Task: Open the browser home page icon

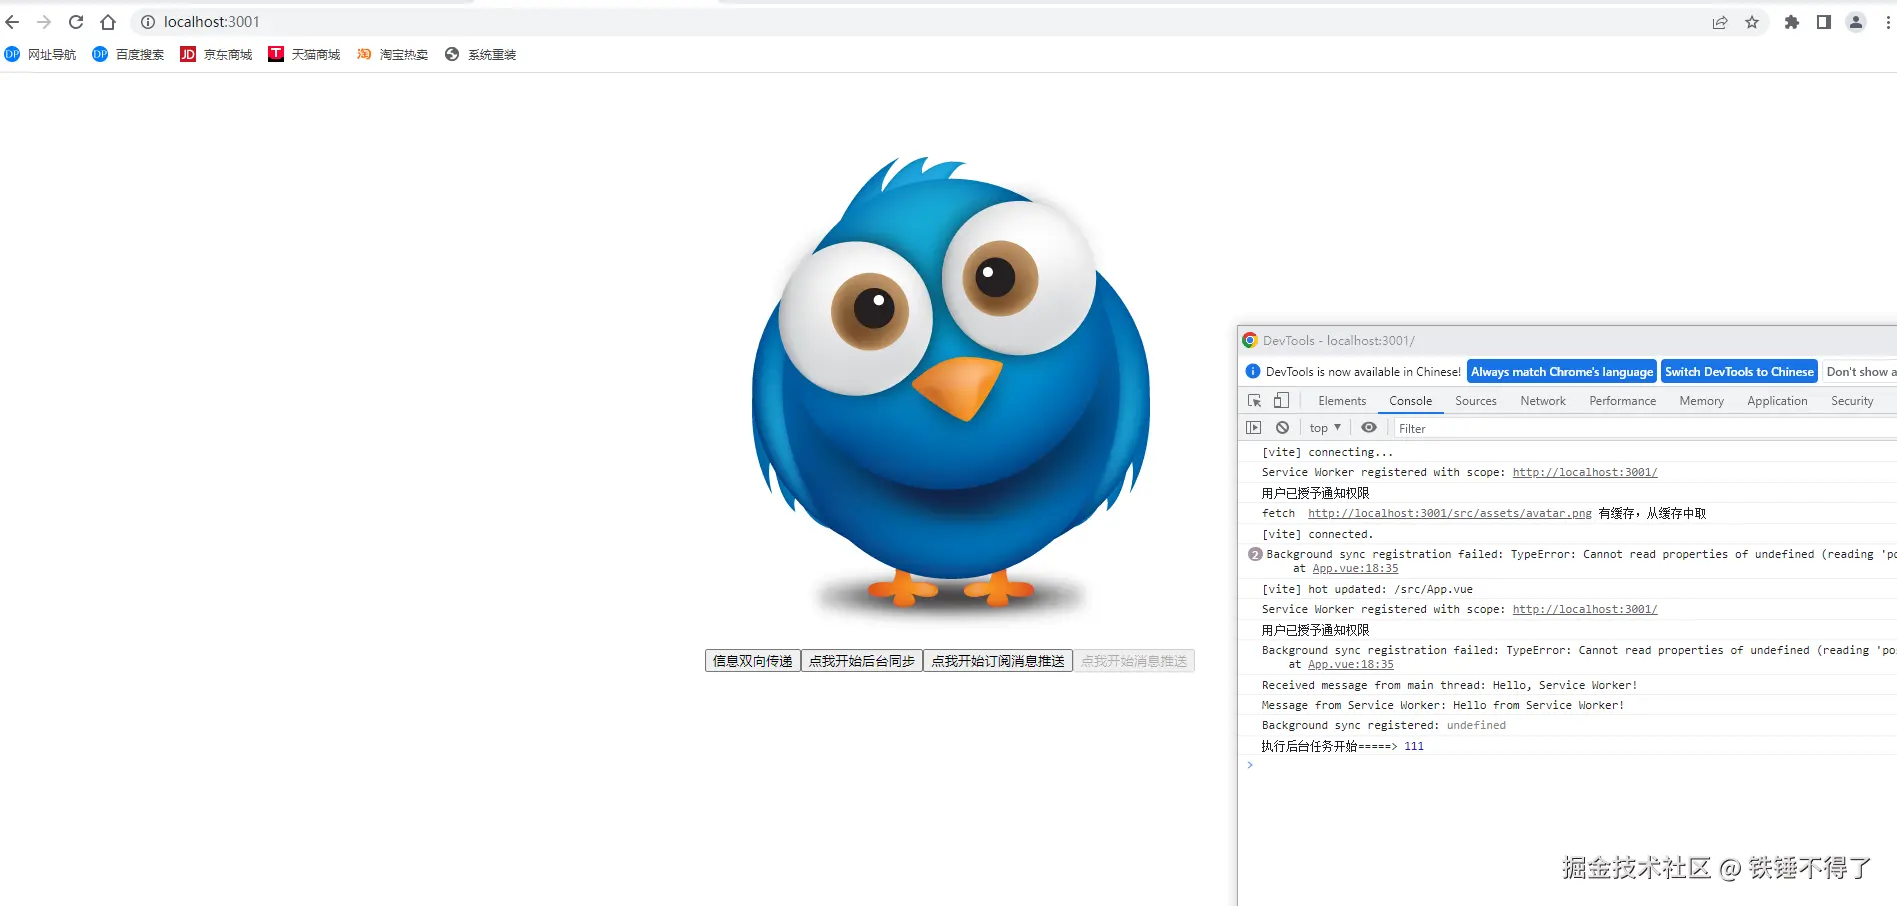Action: tap(108, 22)
